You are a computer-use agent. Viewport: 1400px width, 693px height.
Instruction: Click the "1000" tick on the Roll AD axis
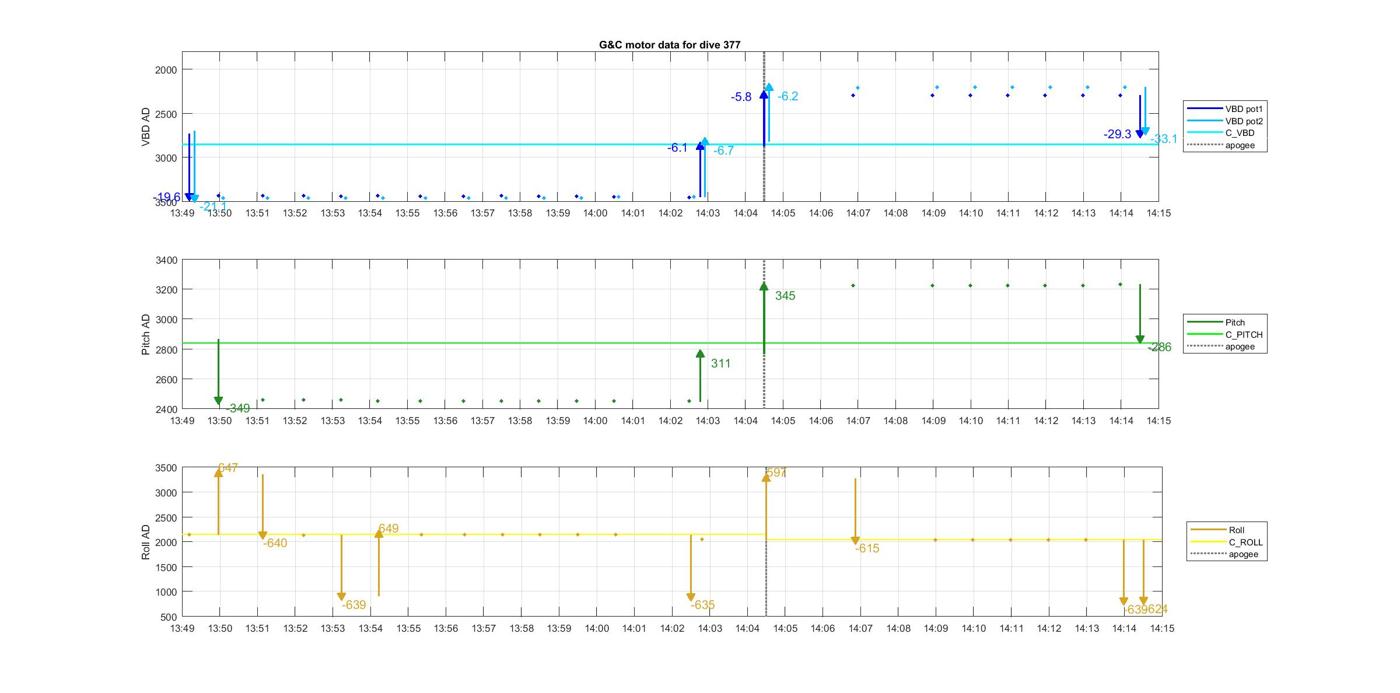click(x=166, y=592)
